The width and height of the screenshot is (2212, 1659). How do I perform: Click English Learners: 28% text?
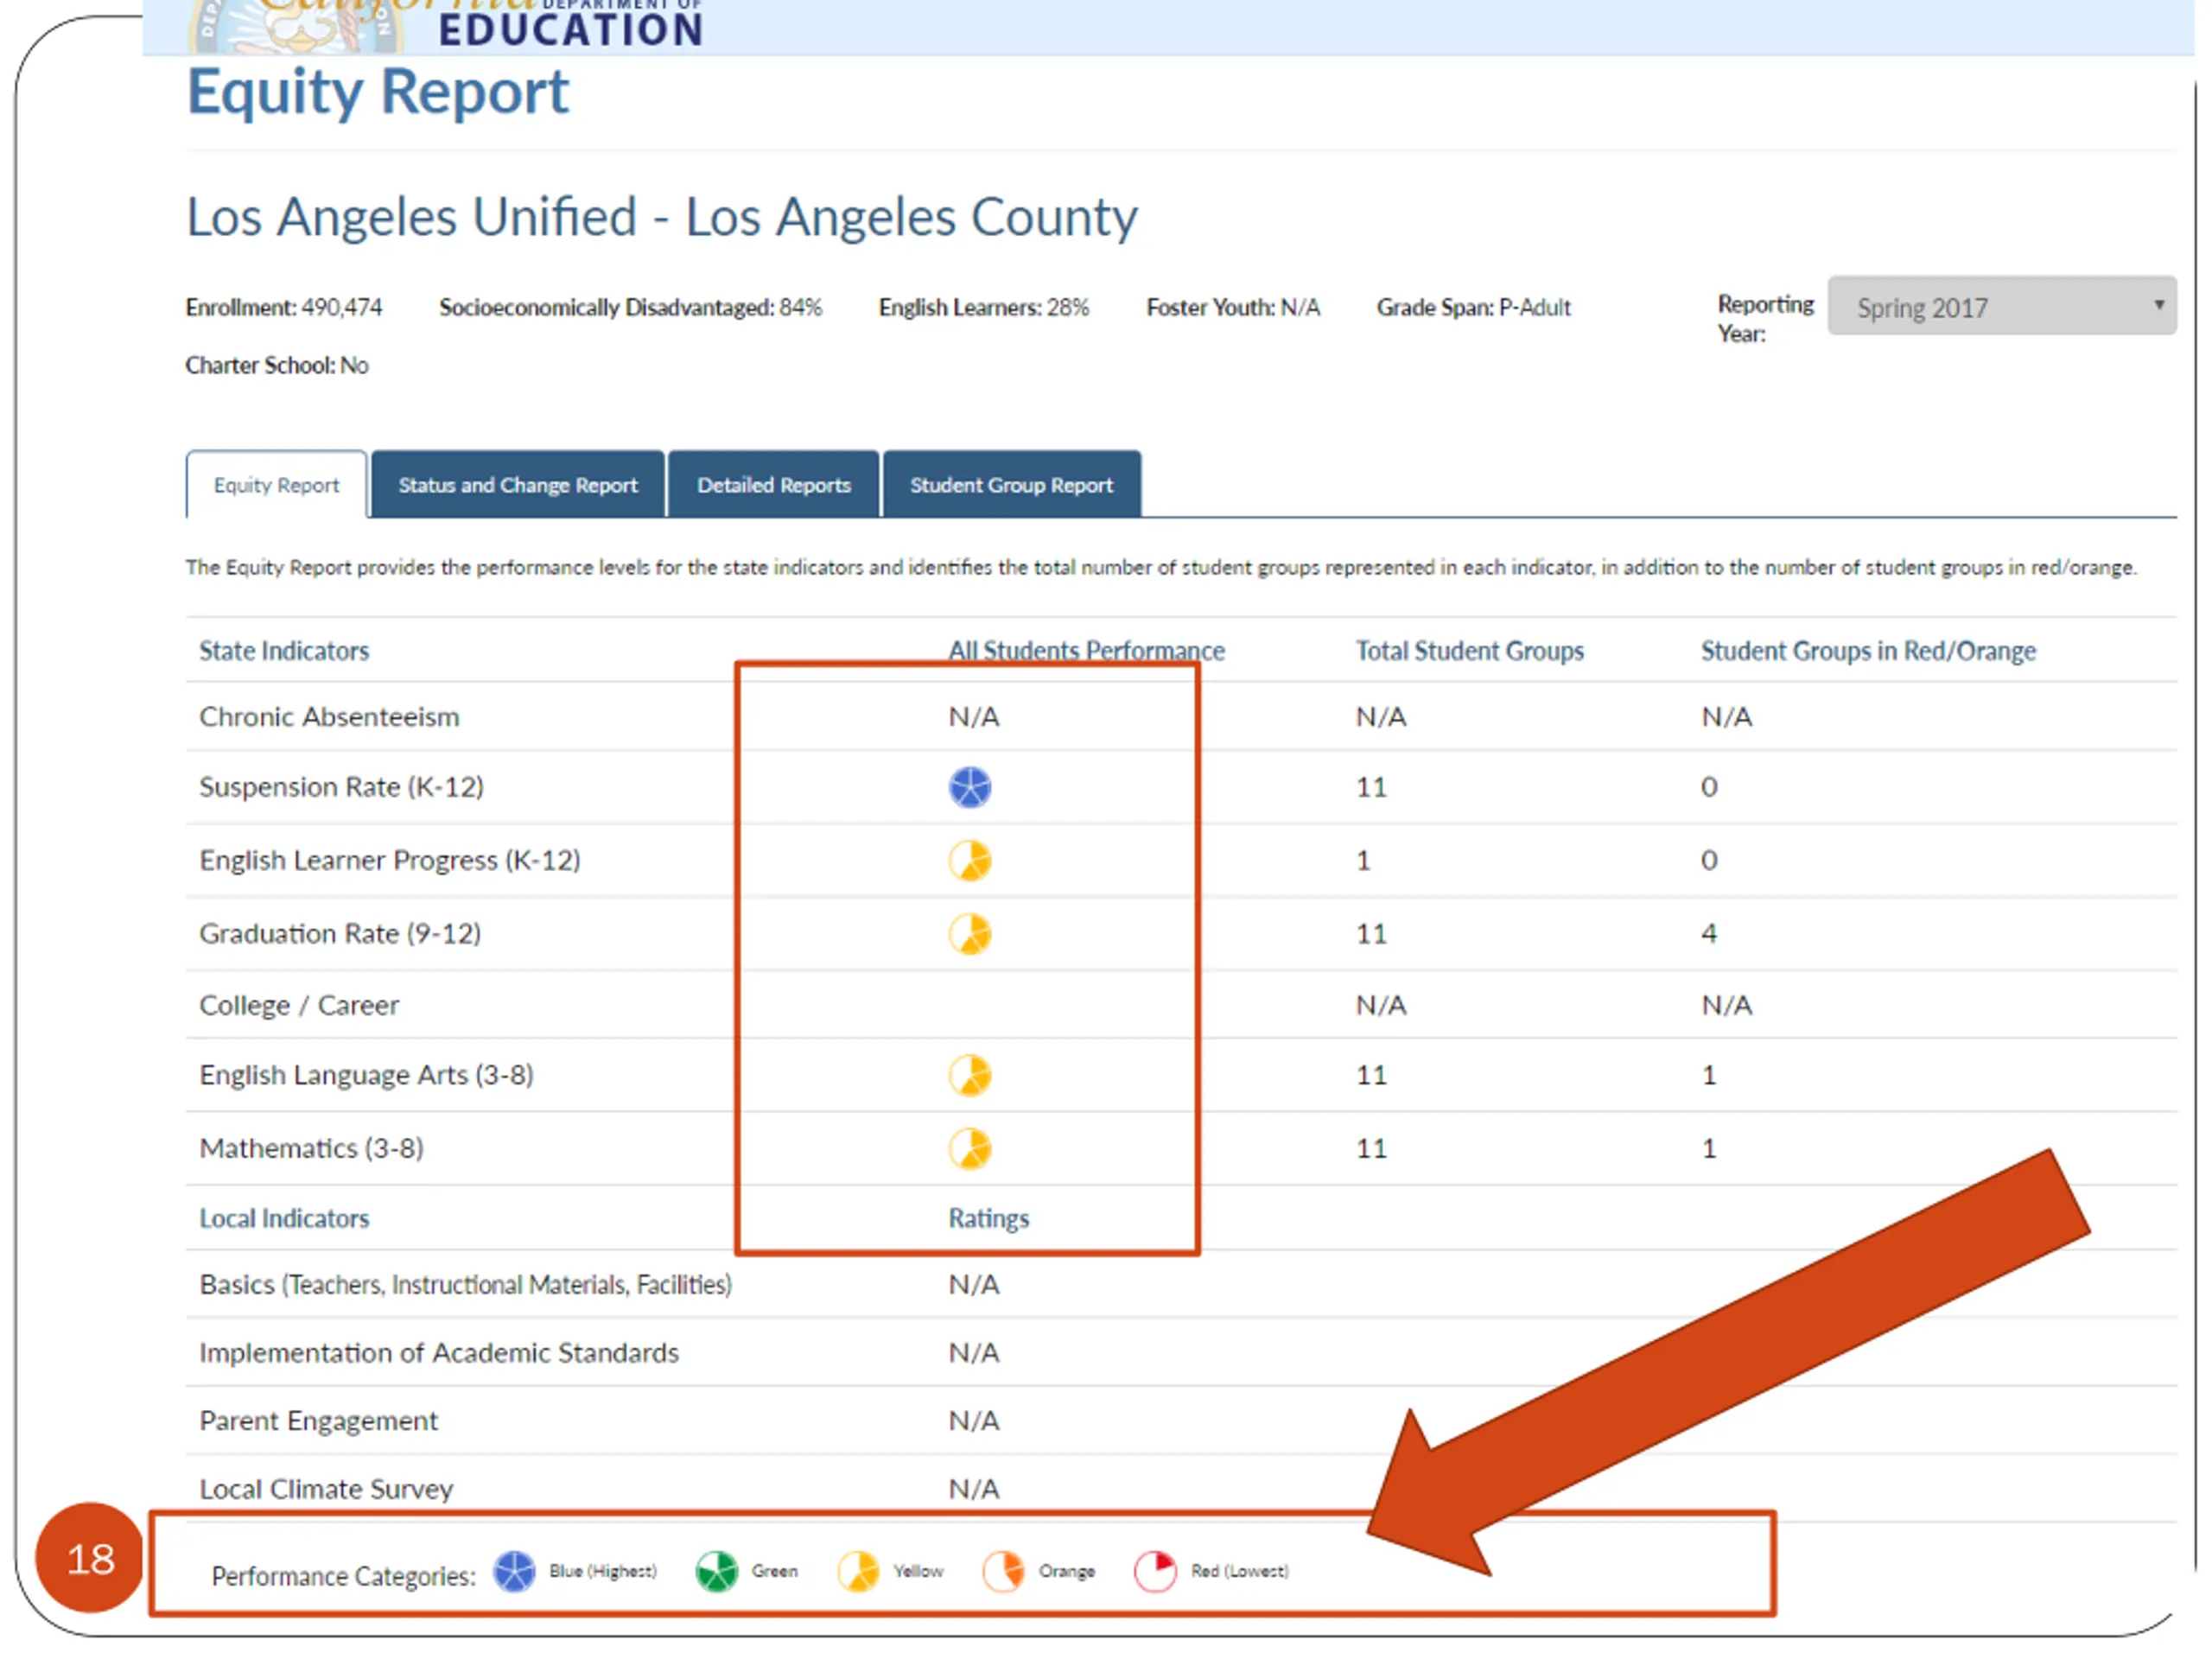[x=984, y=307]
